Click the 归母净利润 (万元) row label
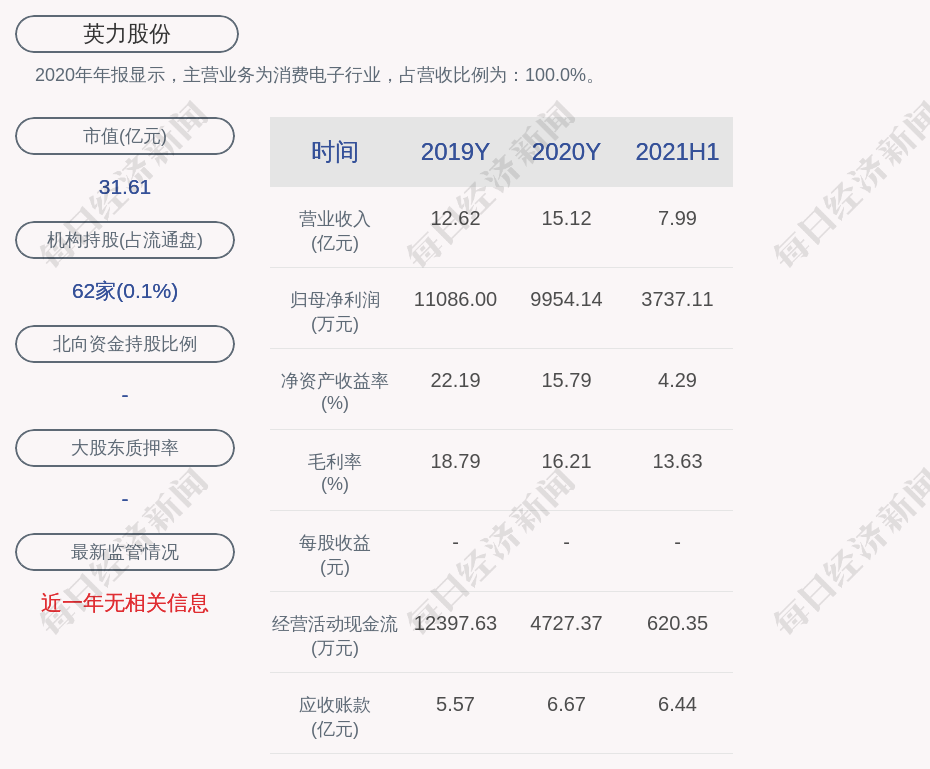 tap(335, 312)
